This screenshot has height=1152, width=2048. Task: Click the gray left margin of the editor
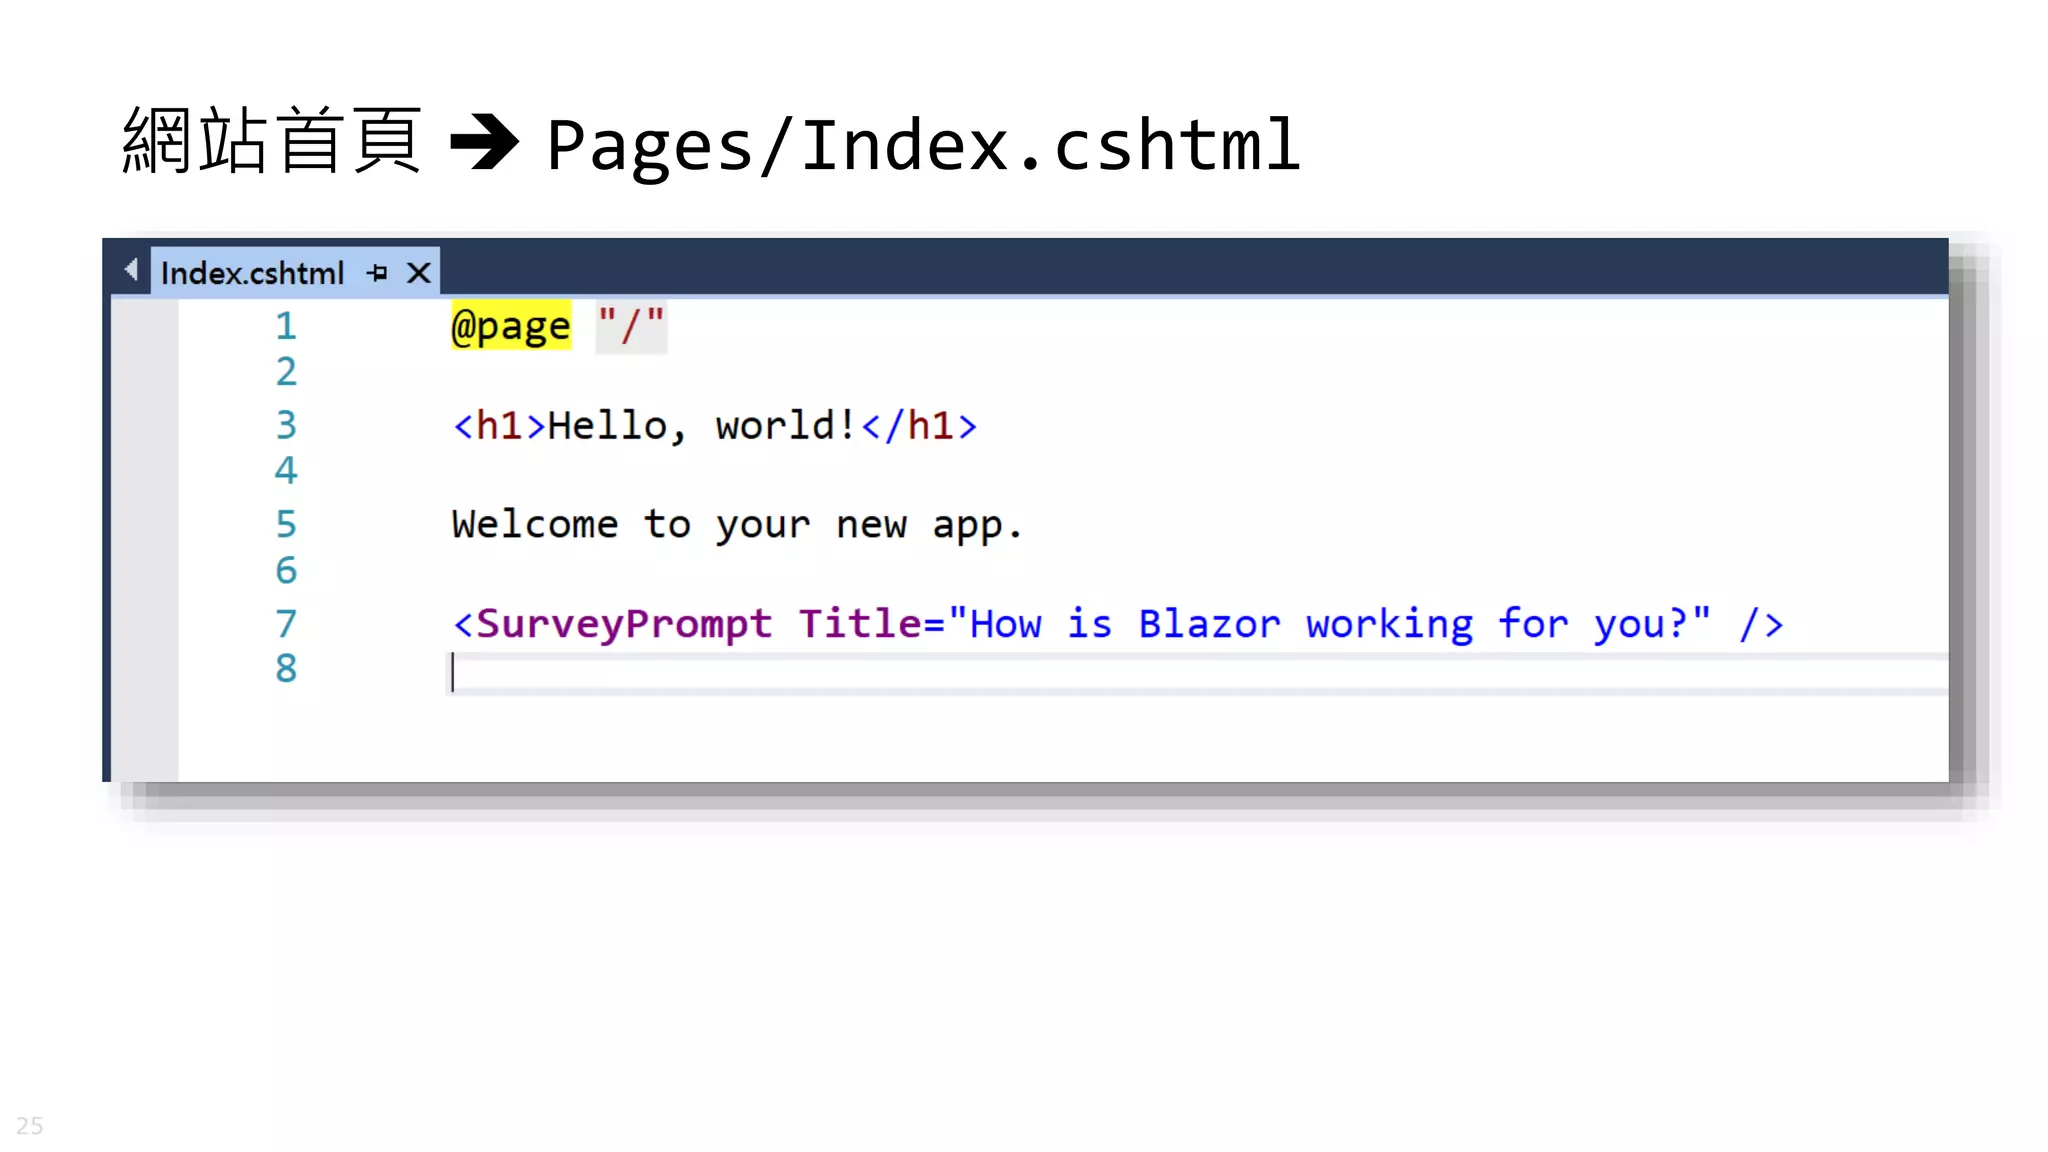(x=145, y=540)
